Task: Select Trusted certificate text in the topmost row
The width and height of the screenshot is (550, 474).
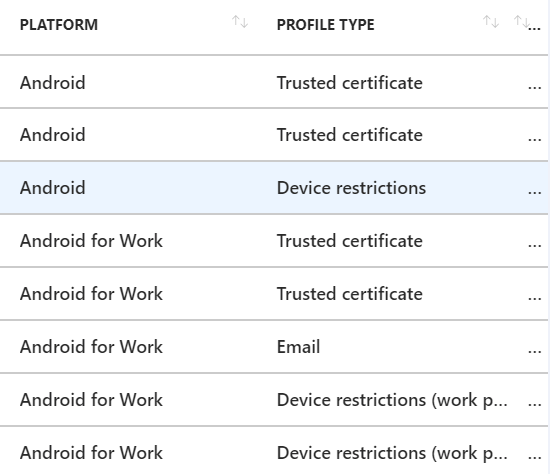Action: tap(349, 83)
